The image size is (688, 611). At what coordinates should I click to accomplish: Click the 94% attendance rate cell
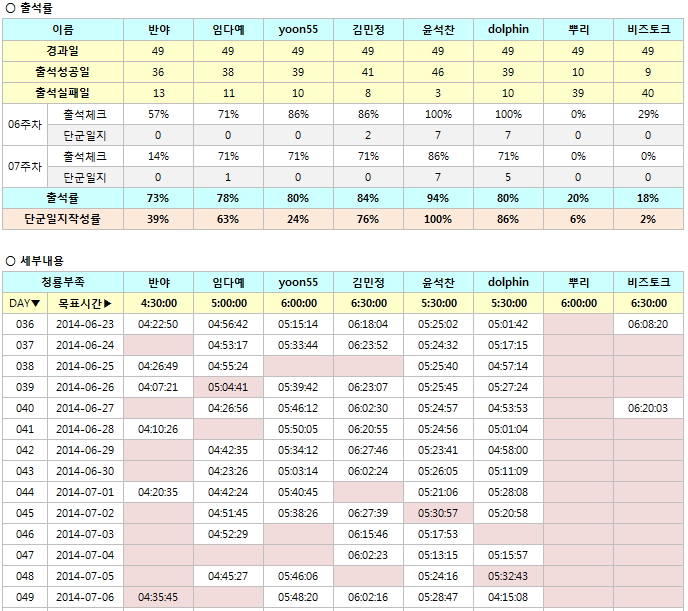point(438,198)
